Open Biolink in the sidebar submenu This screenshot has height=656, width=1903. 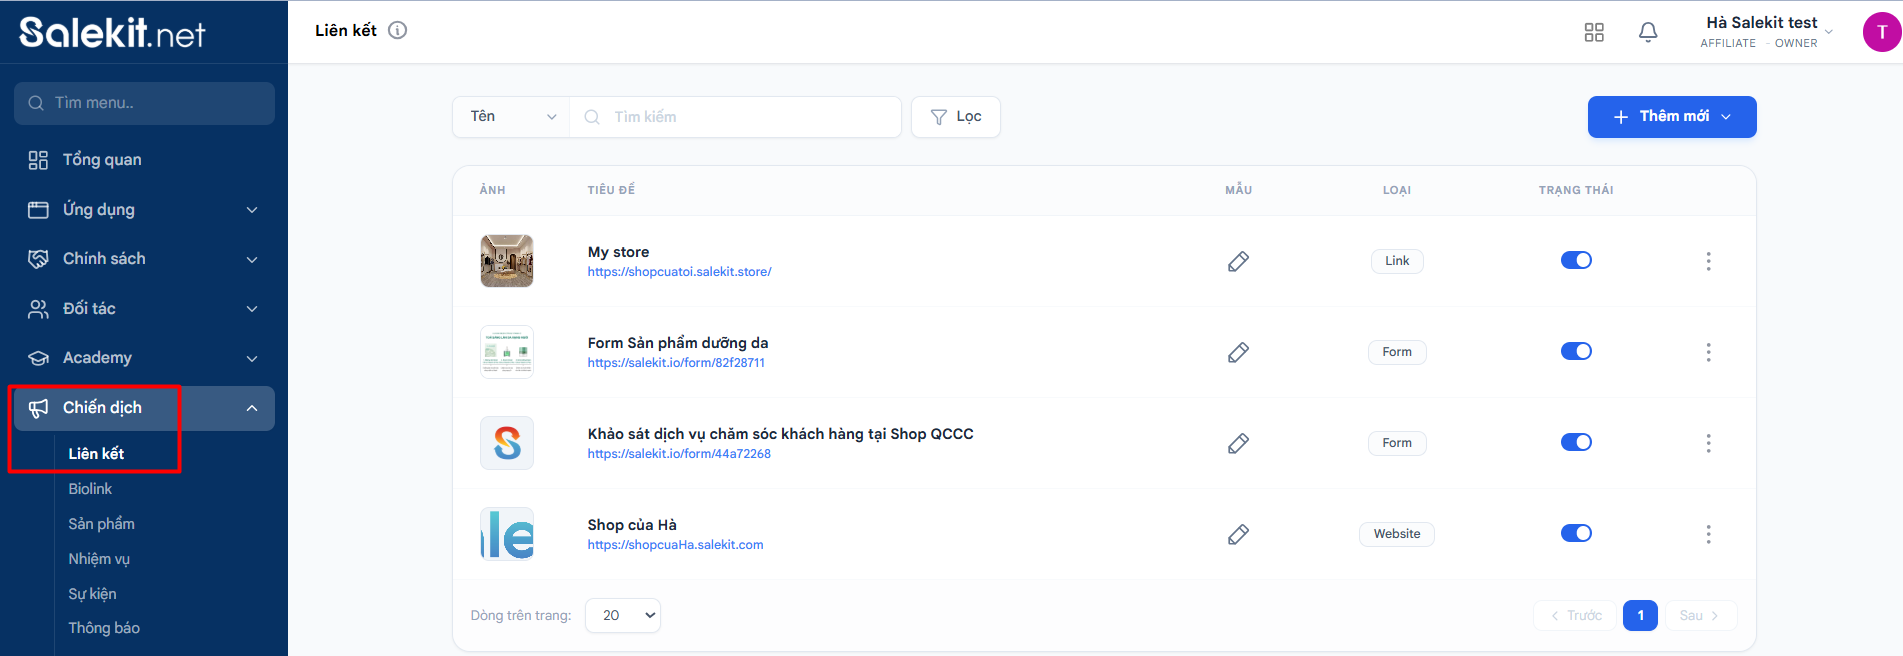pos(90,489)
